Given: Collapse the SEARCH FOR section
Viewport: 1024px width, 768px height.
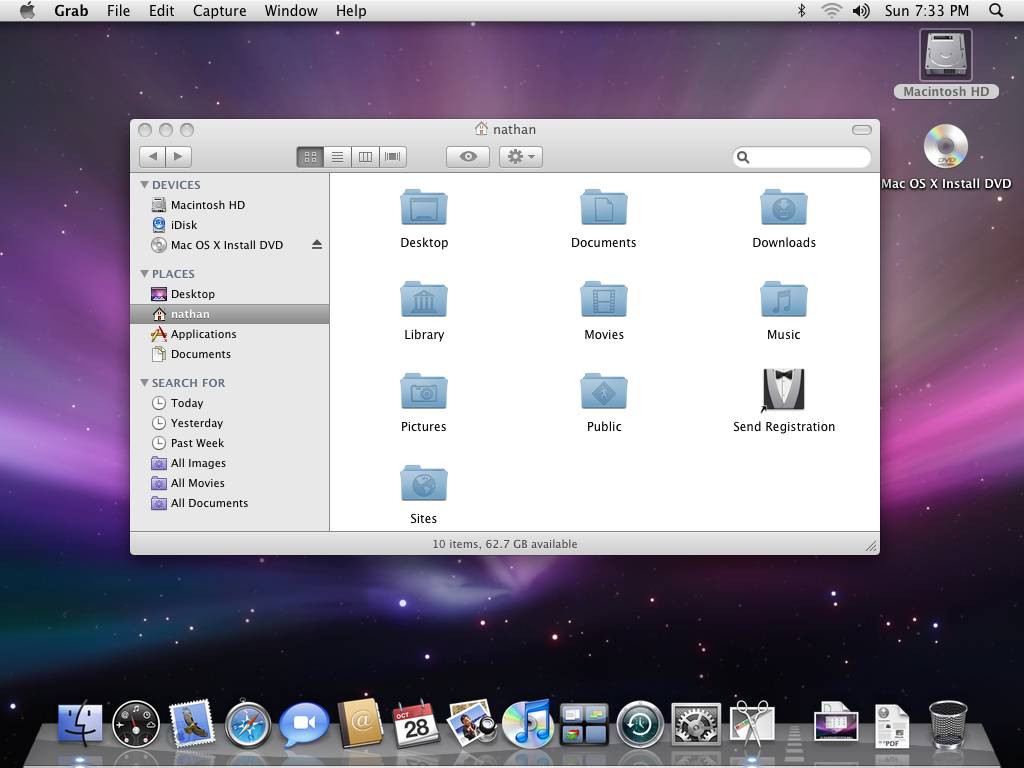Looking at the screenshot, I should click(x=146, y=382).
